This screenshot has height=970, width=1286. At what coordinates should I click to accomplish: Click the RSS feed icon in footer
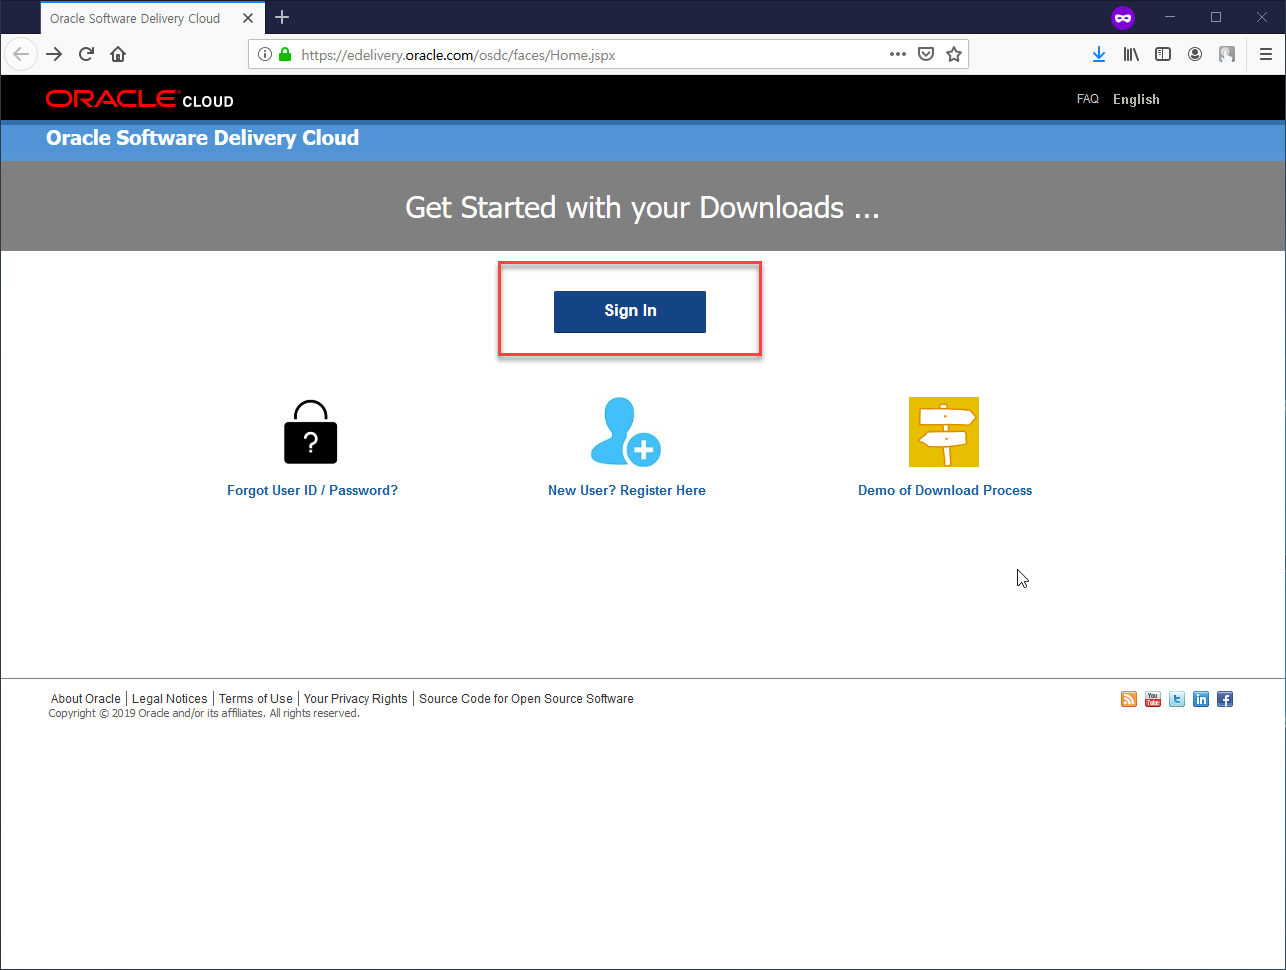click(1129, 699)
